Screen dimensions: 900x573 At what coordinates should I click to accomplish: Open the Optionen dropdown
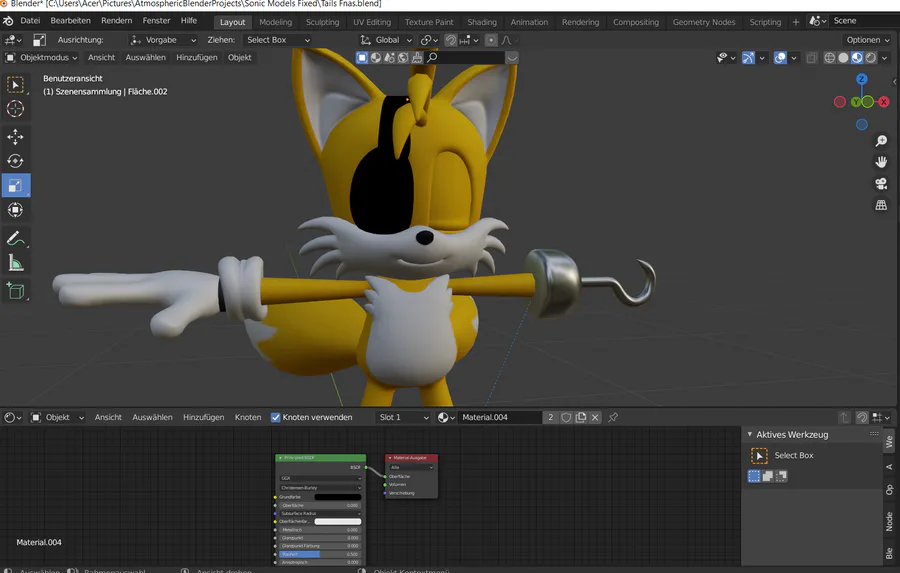868,40
